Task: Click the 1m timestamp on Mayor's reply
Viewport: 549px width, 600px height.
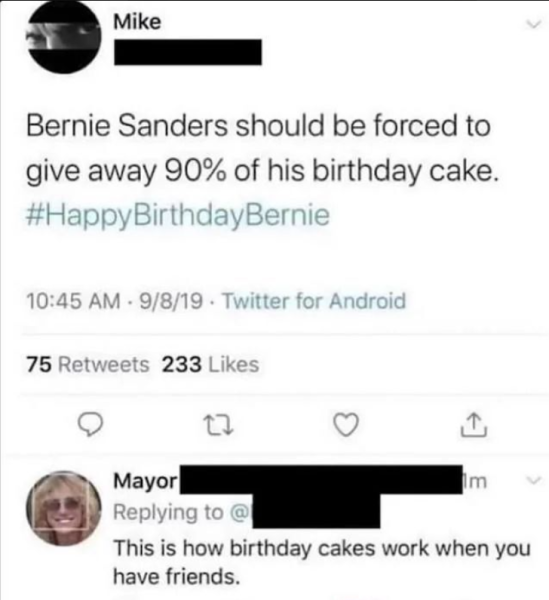Action: coord(476,481)
